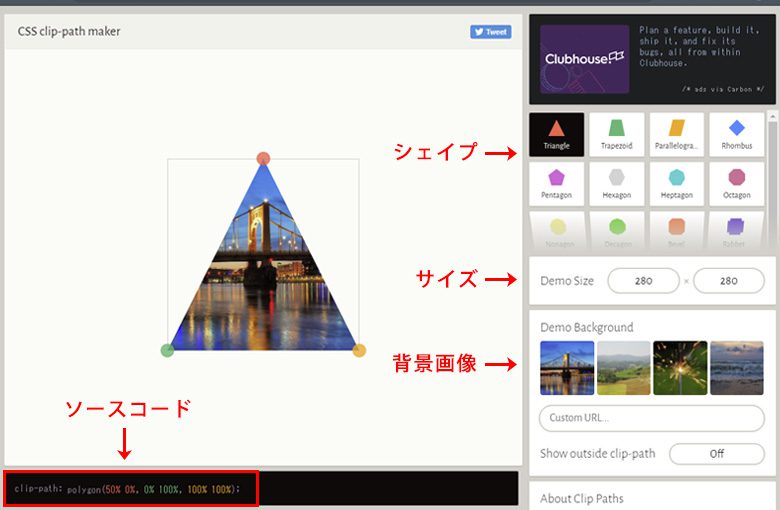Pick the Rabbet shape
This screenshot has width=780, height=510.
pos(735,231)
